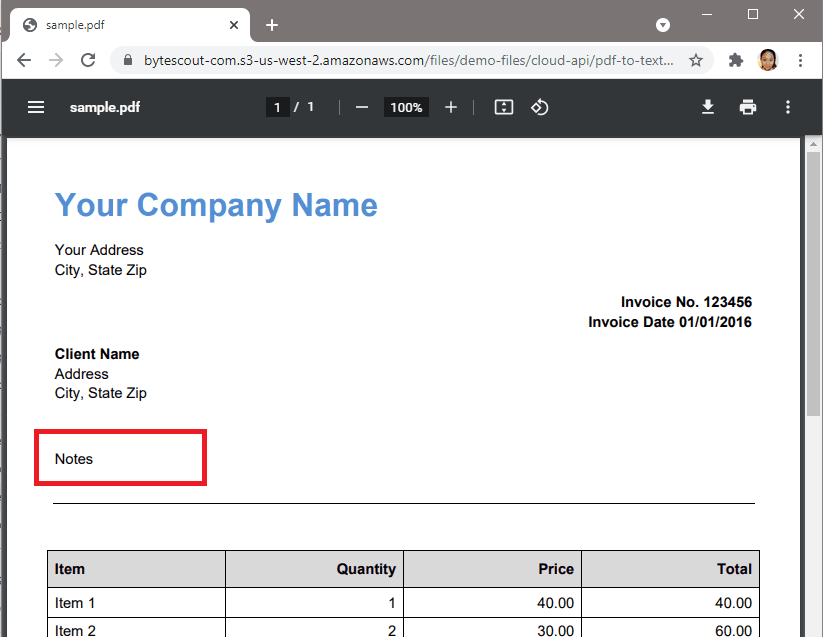Click the Chrome profile avatar

point(768,60)
